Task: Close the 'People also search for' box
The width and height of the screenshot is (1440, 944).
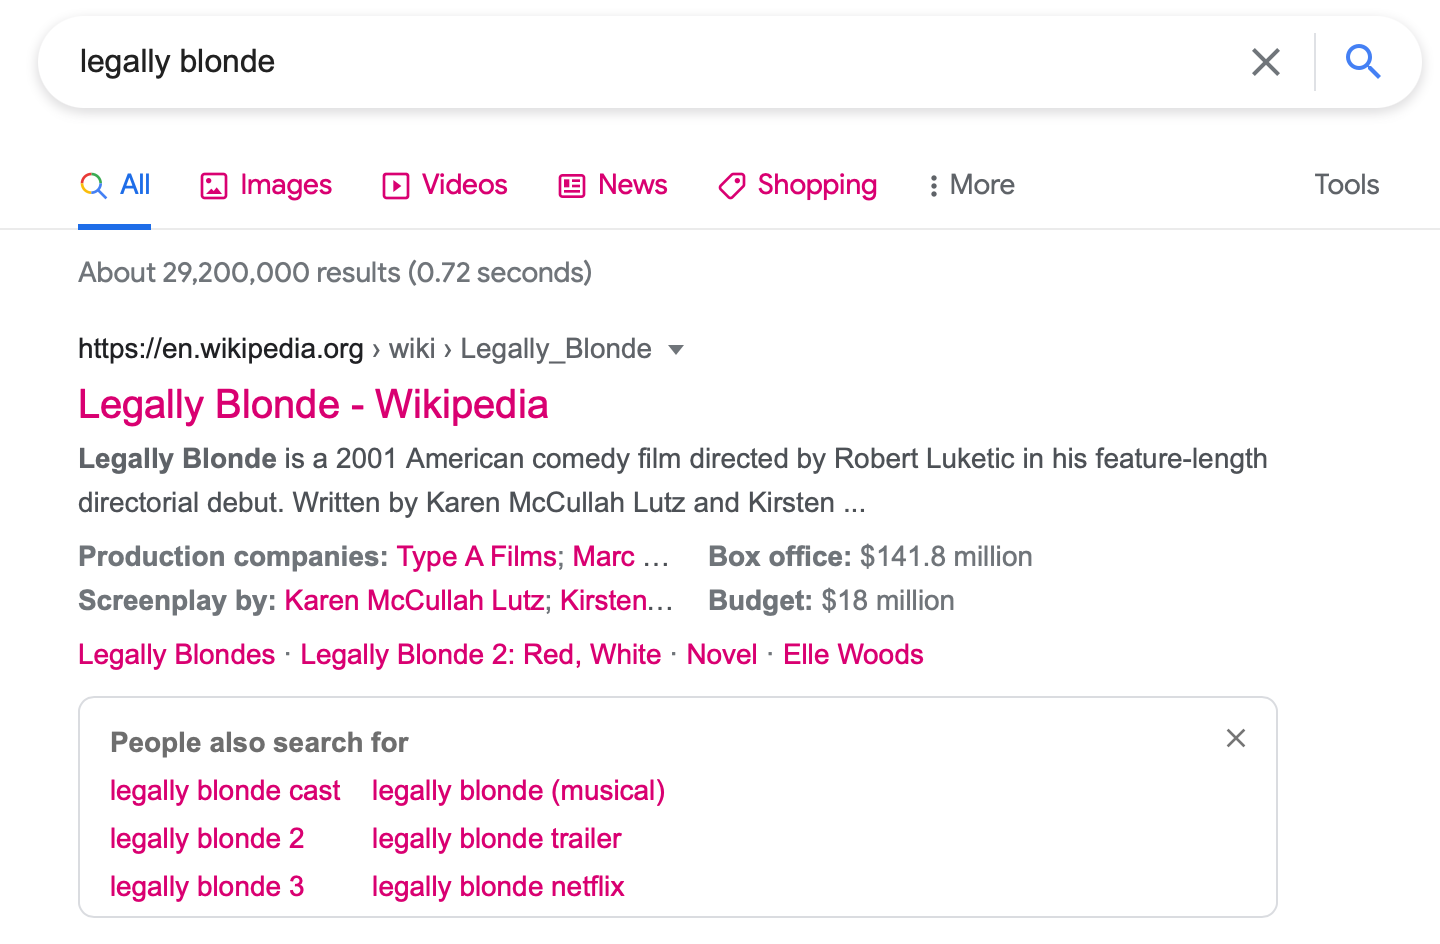Action: pos(1236,738)
